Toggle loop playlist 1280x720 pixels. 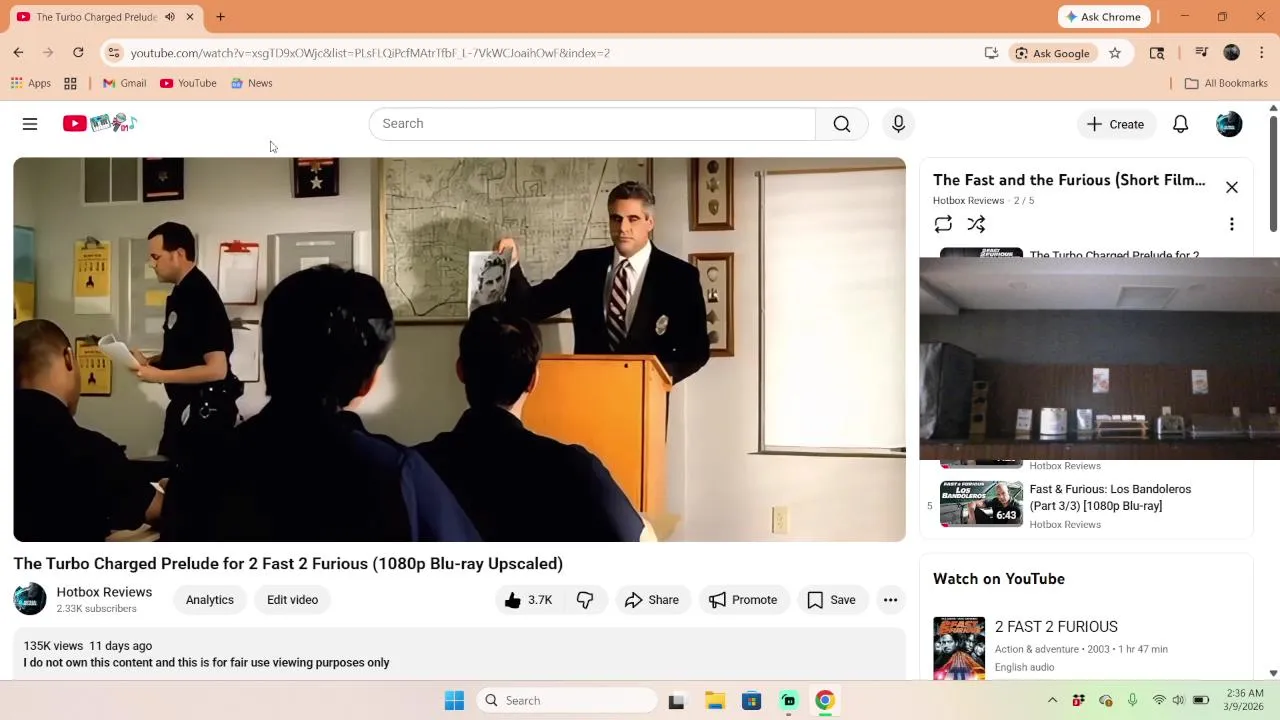point(943,224)
